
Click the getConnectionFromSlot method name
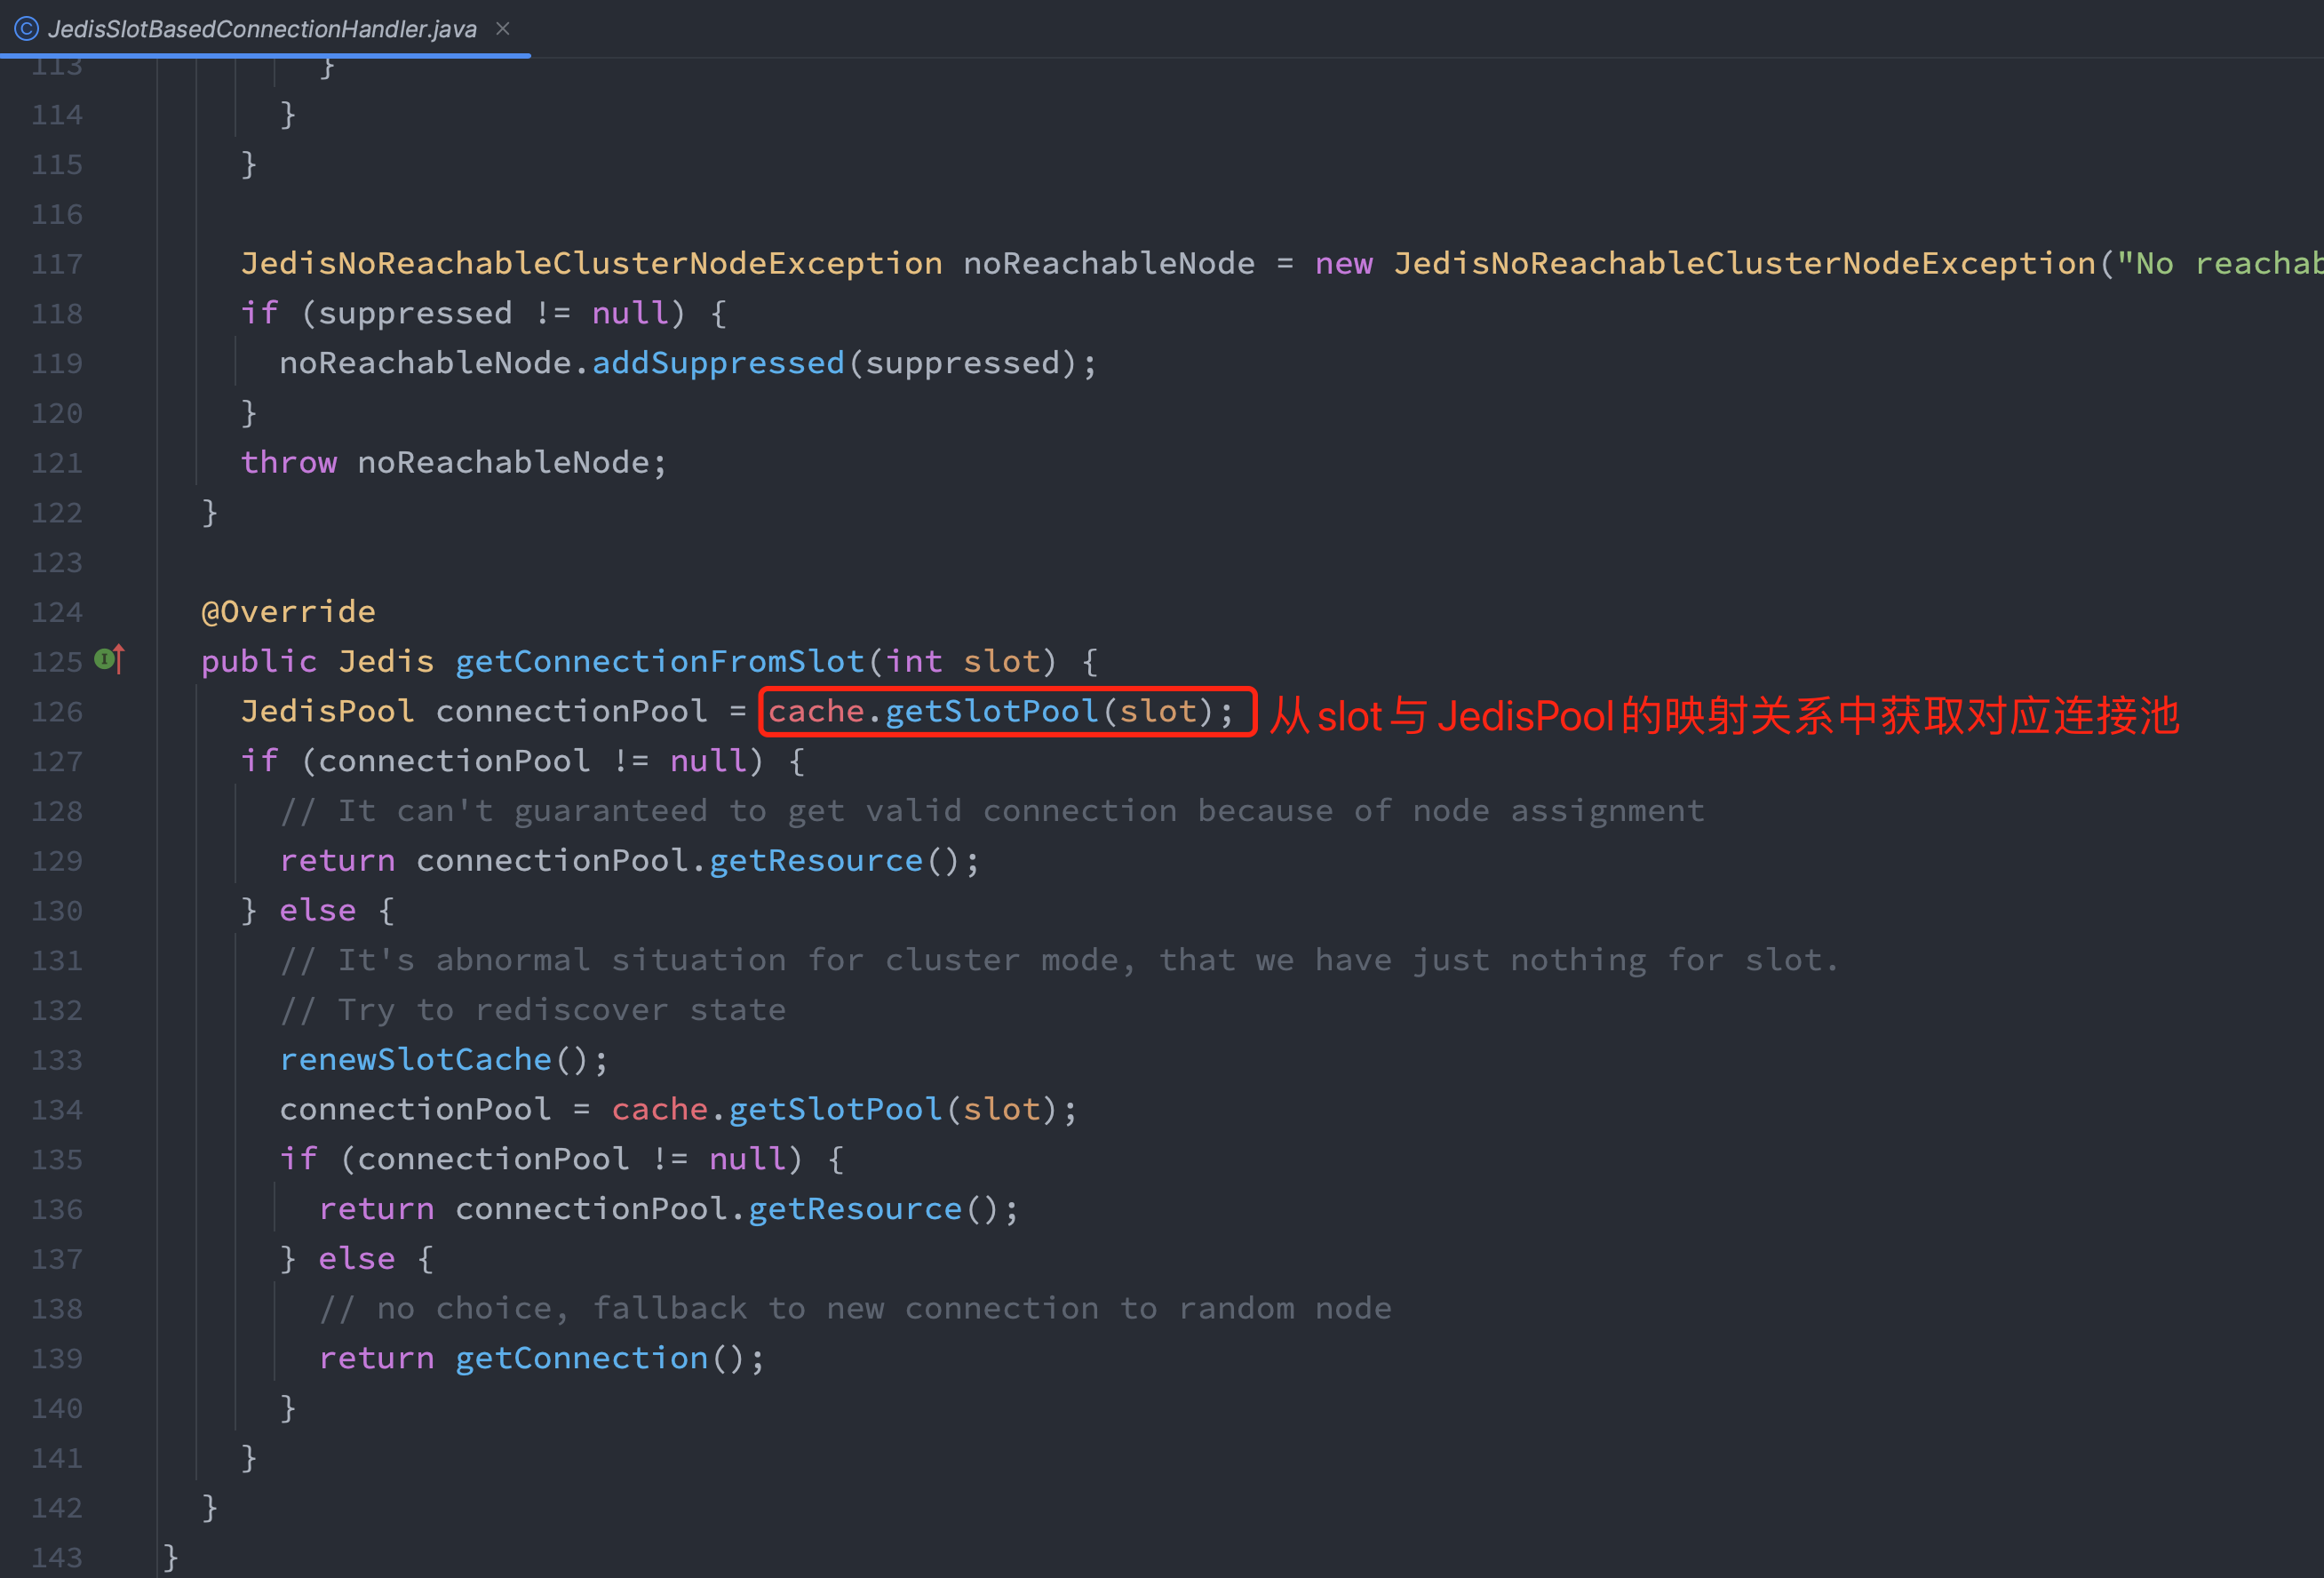tap(659, 661)
